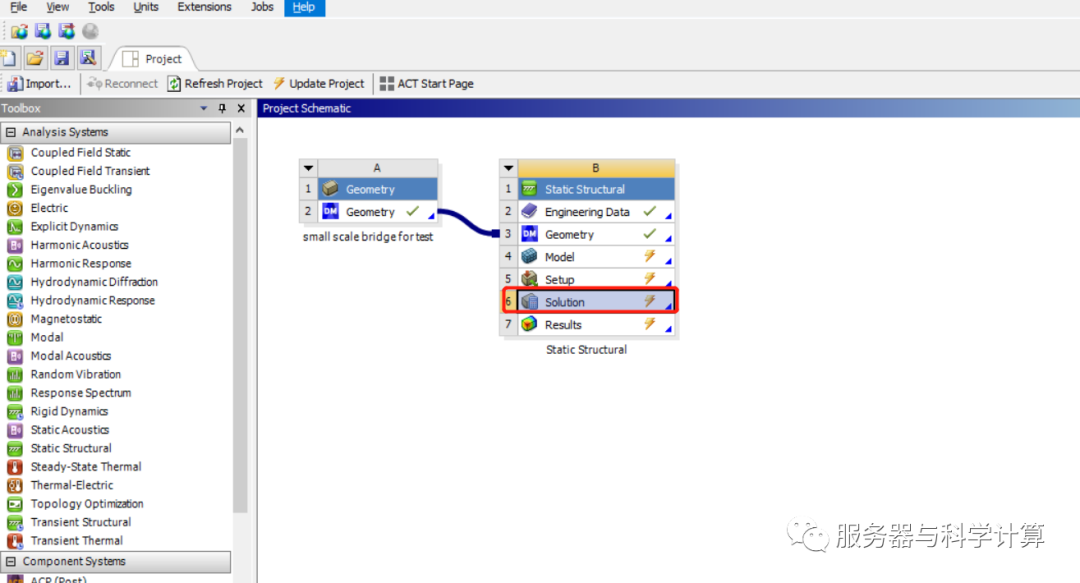Select Geometry cell A2

(x=377, y=212)
